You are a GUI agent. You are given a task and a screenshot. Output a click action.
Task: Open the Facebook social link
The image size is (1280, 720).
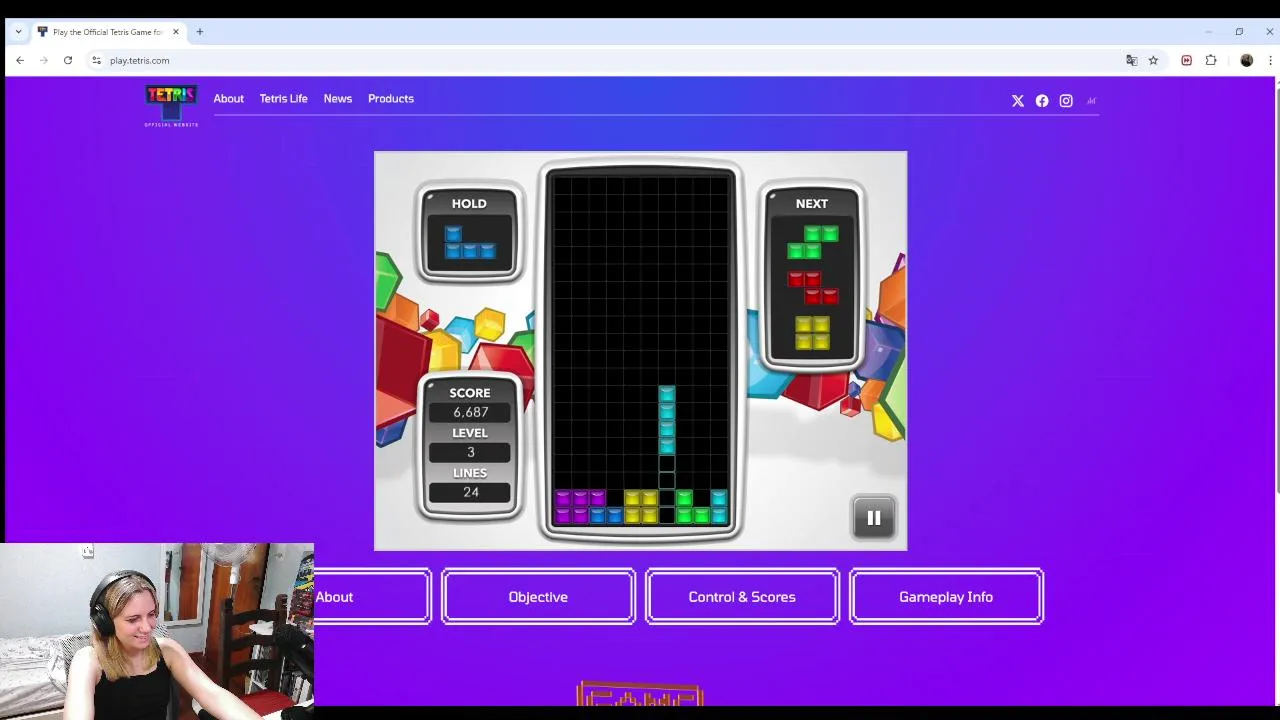click(1042, 101)
